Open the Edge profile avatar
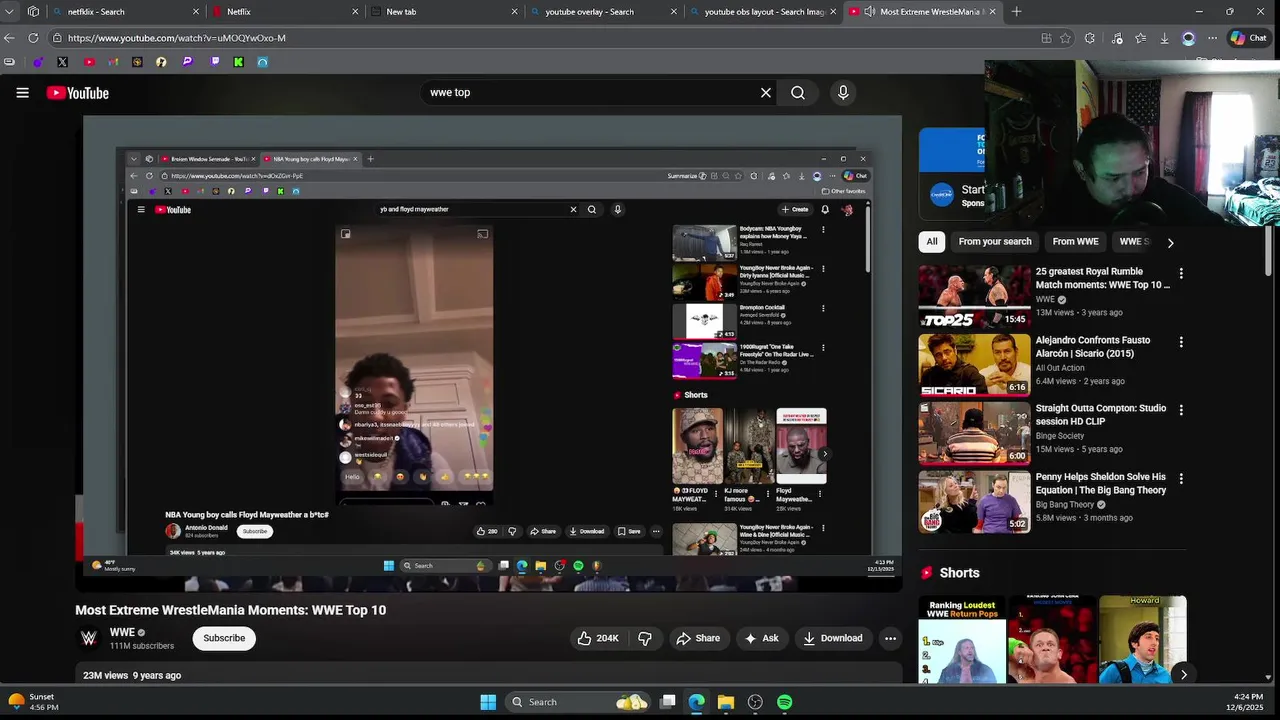1280x720 pixels. point(1189,38)
